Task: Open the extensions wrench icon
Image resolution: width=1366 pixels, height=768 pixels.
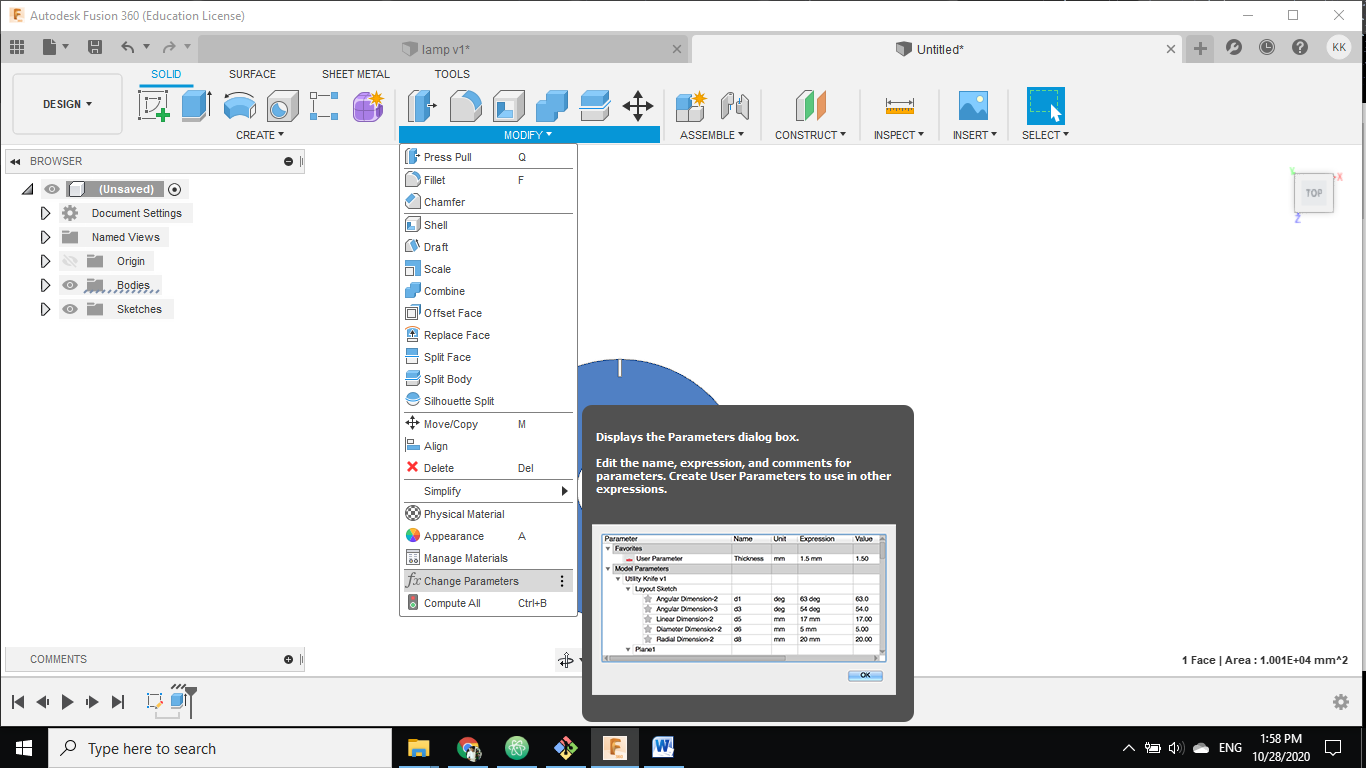Action: 1234,47
